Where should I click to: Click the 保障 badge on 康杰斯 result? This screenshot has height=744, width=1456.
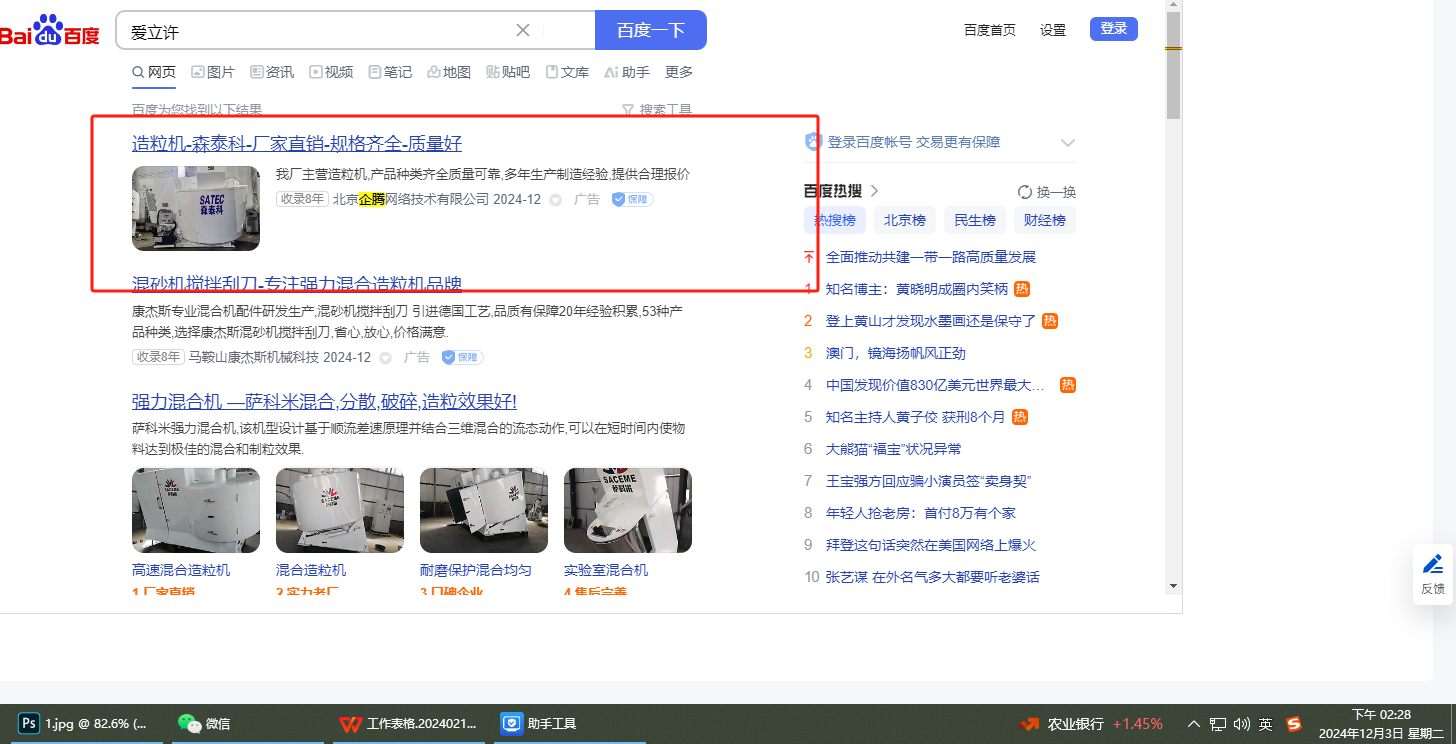pyautogui.click(x=462, y=357)
